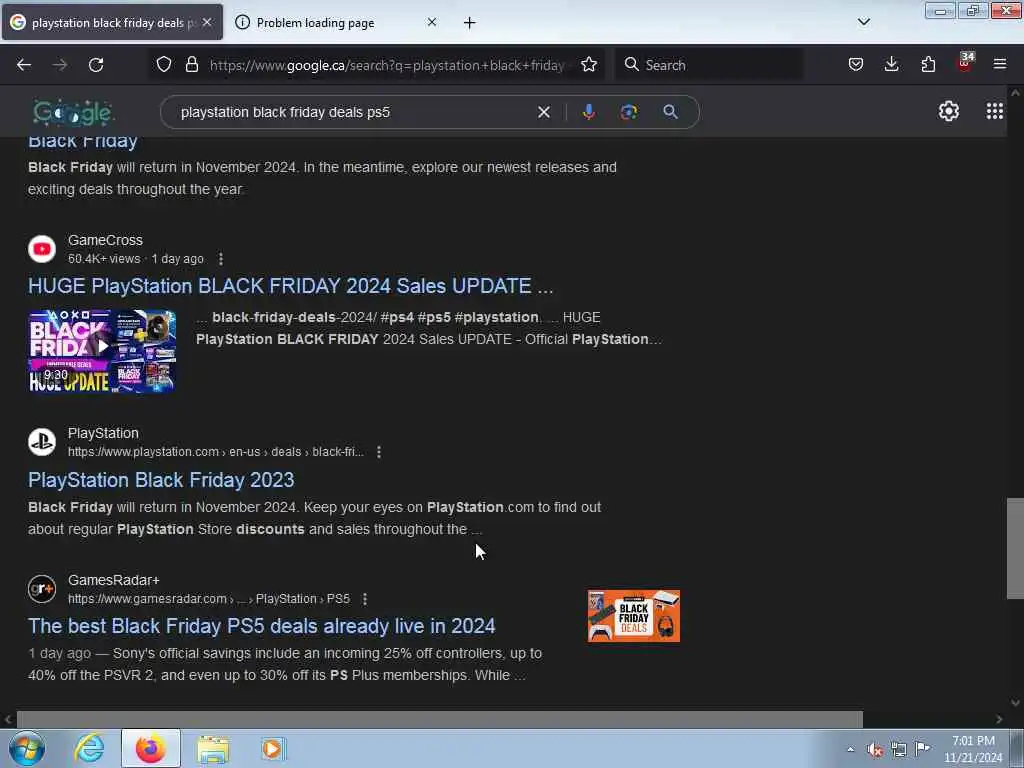Click the scroll right arrow
The image size is (1024, 768).
(x=999, y=719)
